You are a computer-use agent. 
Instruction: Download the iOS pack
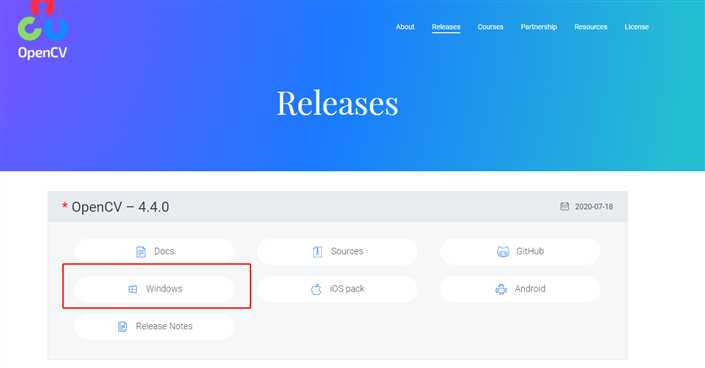(337, 288)
